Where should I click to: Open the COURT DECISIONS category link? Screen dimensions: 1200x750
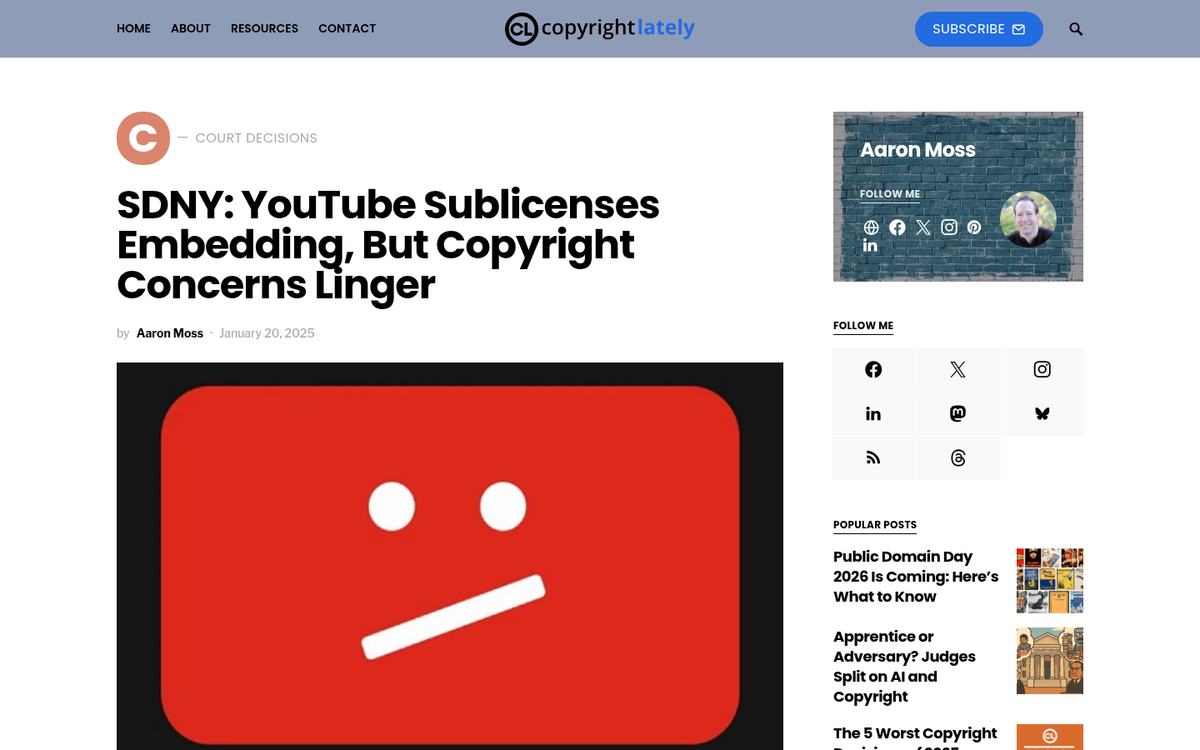[256, 137]
